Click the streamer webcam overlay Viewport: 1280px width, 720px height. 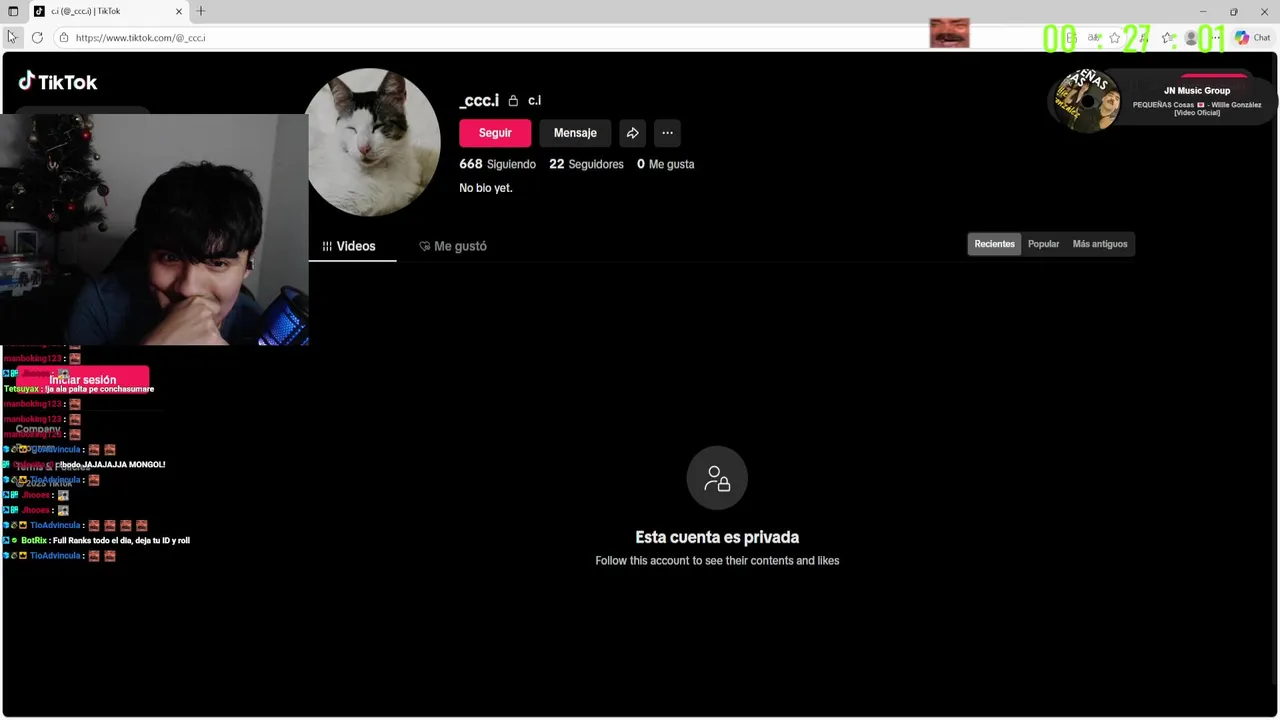[x=154, y=229]
